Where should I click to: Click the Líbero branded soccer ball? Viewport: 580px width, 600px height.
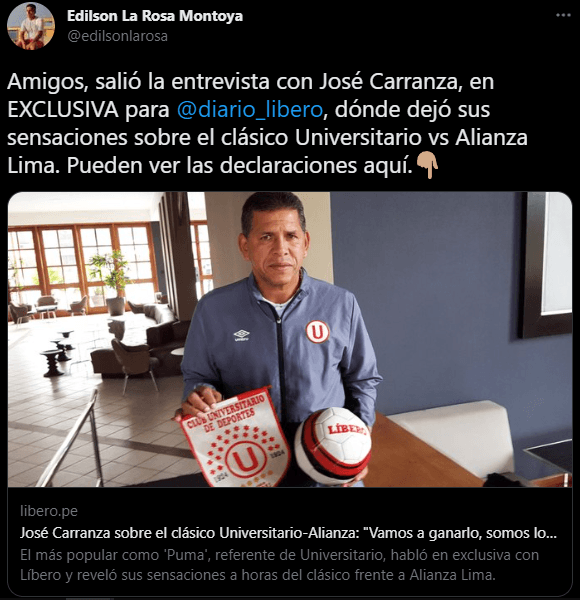tap(332, 445)
